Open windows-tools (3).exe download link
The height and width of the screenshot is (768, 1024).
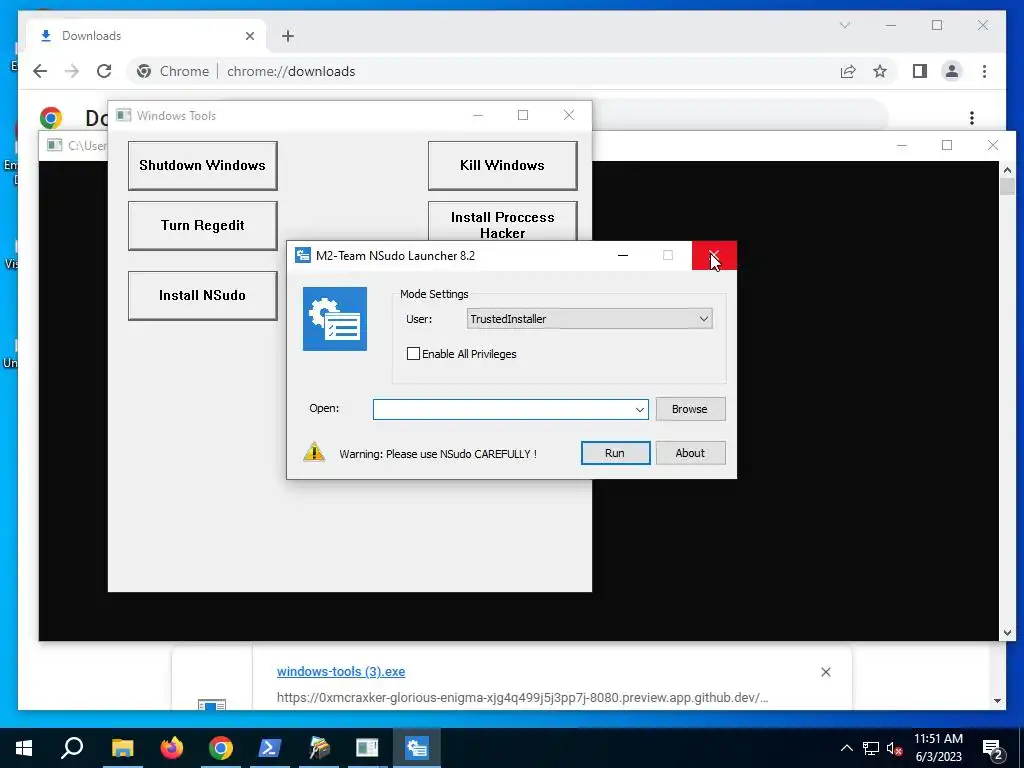tap(341, 671)
